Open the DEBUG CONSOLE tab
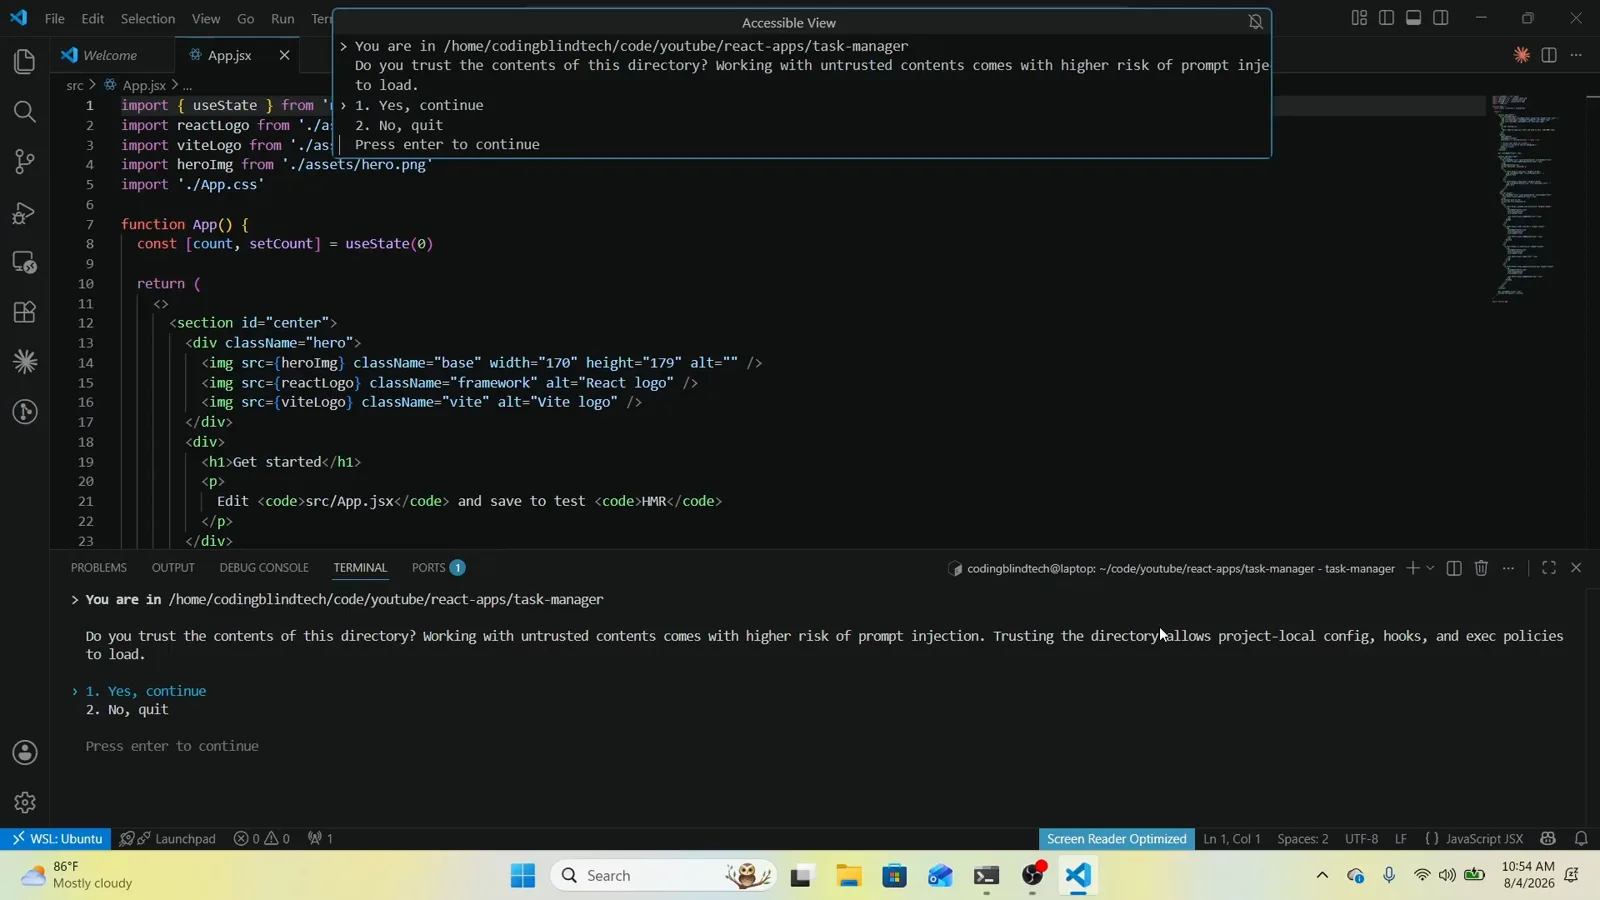 coord(264,568)
